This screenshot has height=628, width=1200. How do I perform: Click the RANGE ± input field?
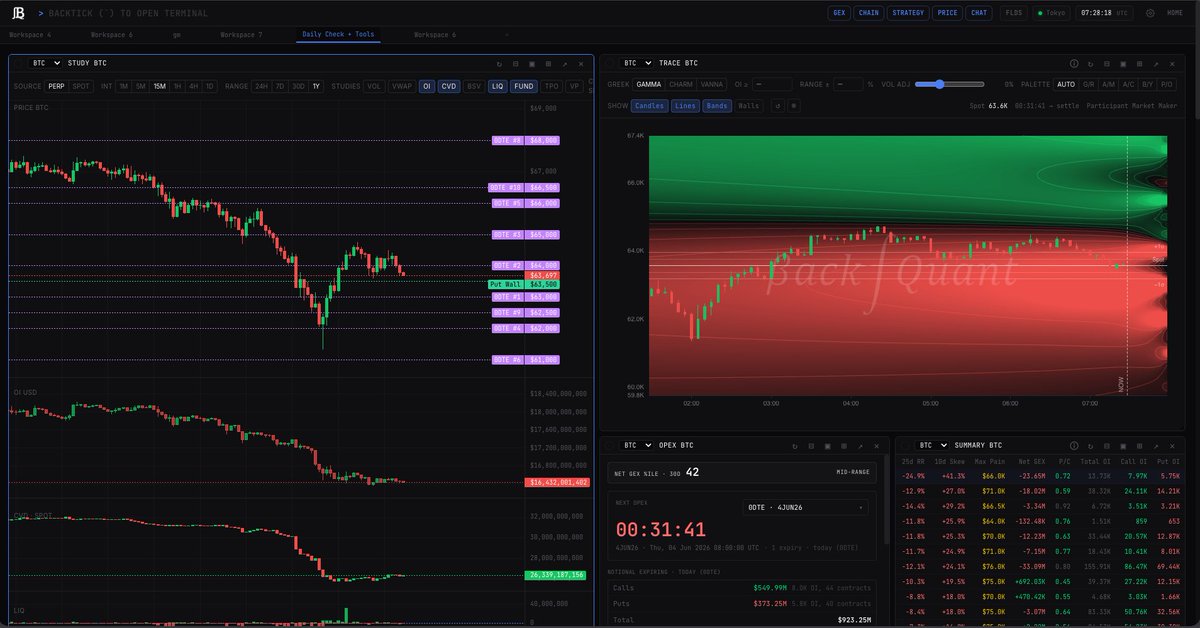[x=848, y=85]
